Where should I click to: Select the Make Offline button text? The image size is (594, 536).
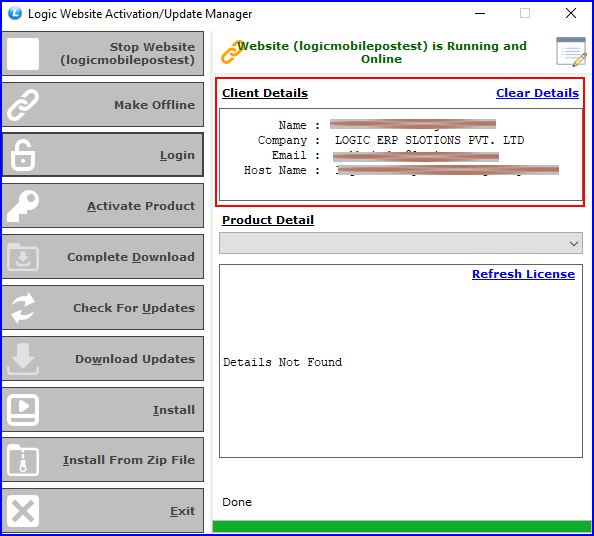(x=155, y=105)
